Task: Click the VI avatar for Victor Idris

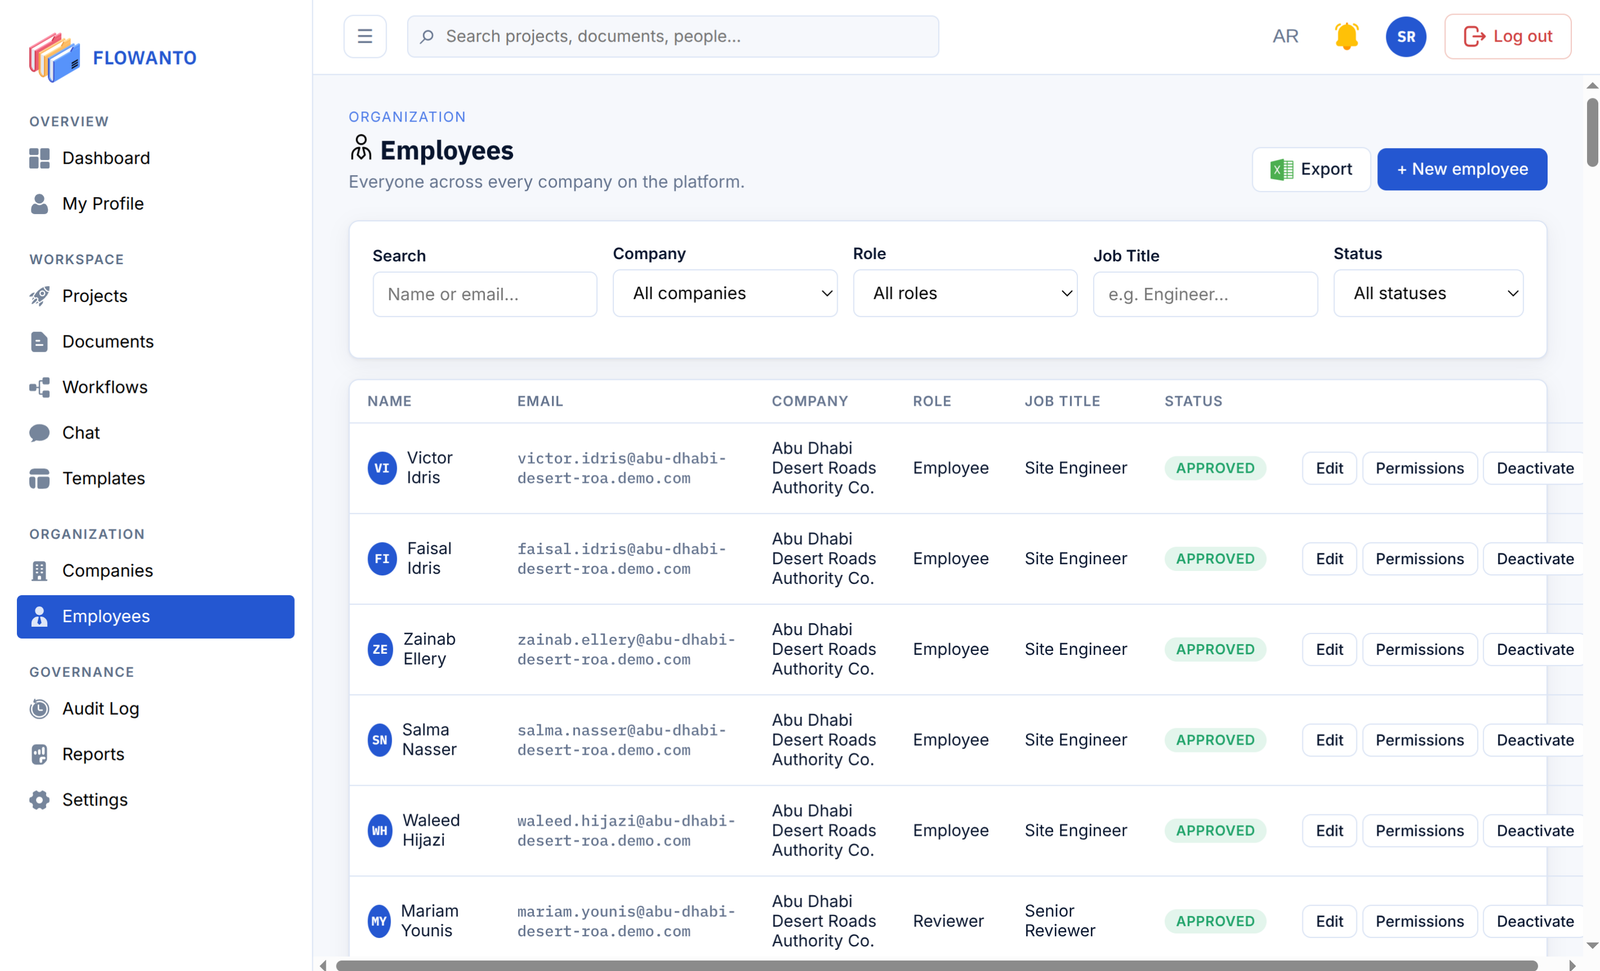Action: (x=382, y=468)
